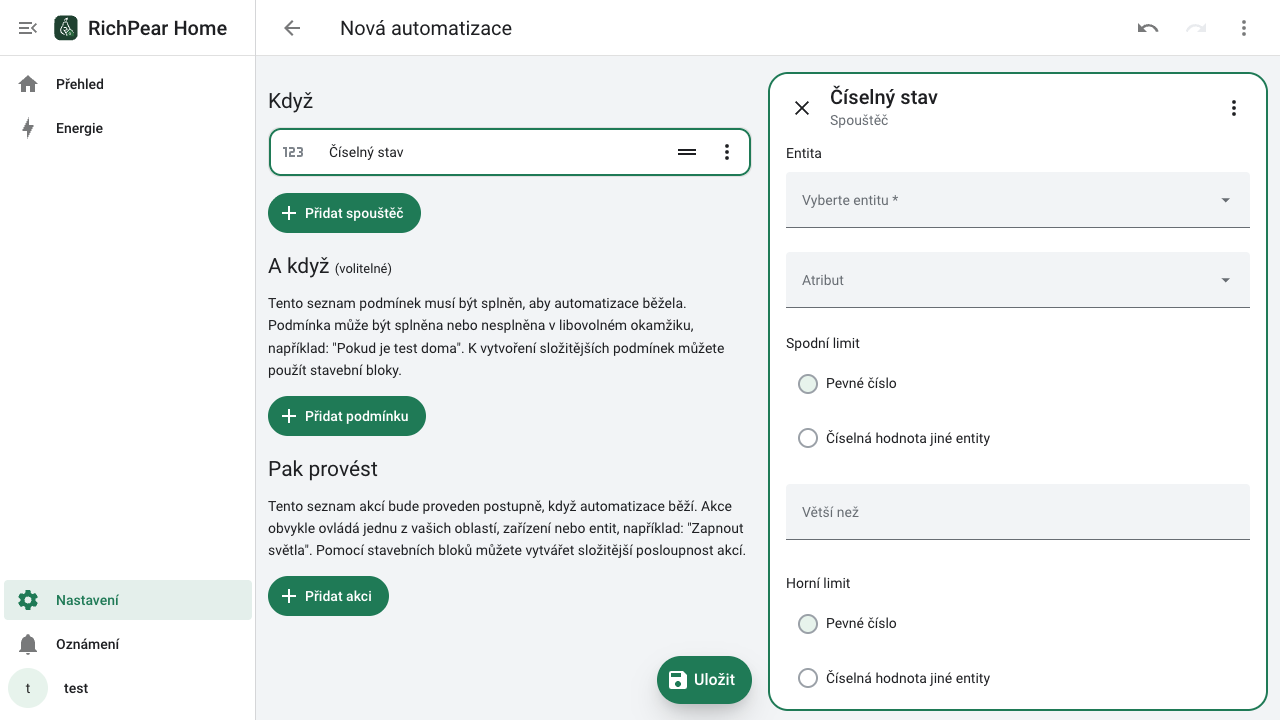This screenshot has height=720, width=1280.
Task: Open the test user avatar
Action: (28, 688)
